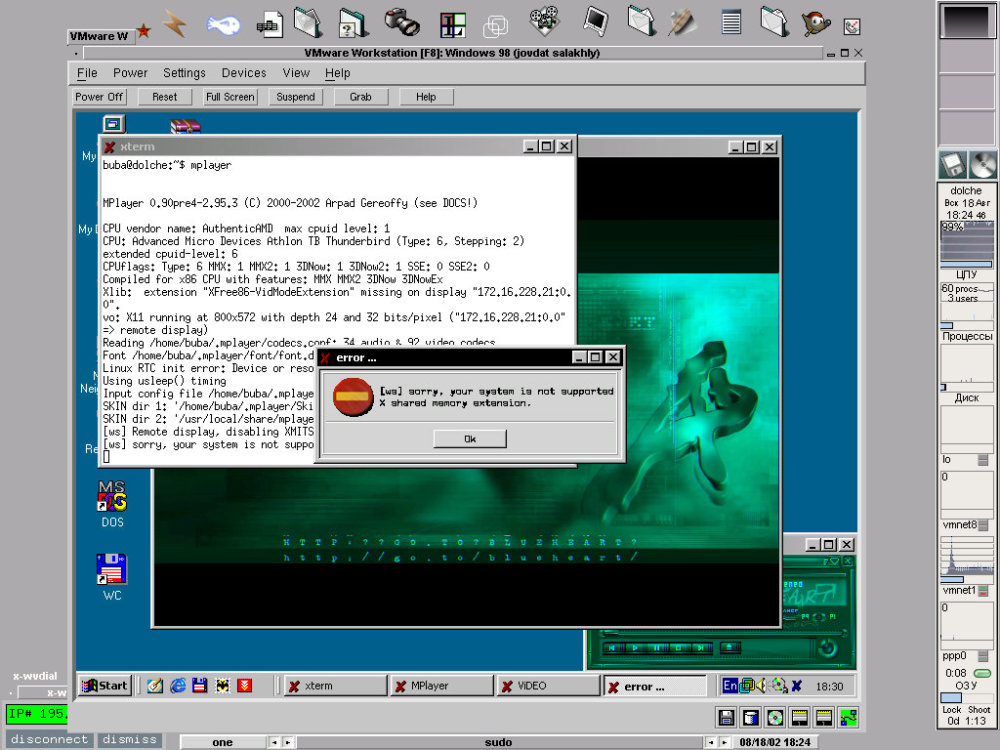Launch the feather quill editor dock icon
Image resolution: width=1000 pixels, height=750 pixels.
tap(681, 22)
